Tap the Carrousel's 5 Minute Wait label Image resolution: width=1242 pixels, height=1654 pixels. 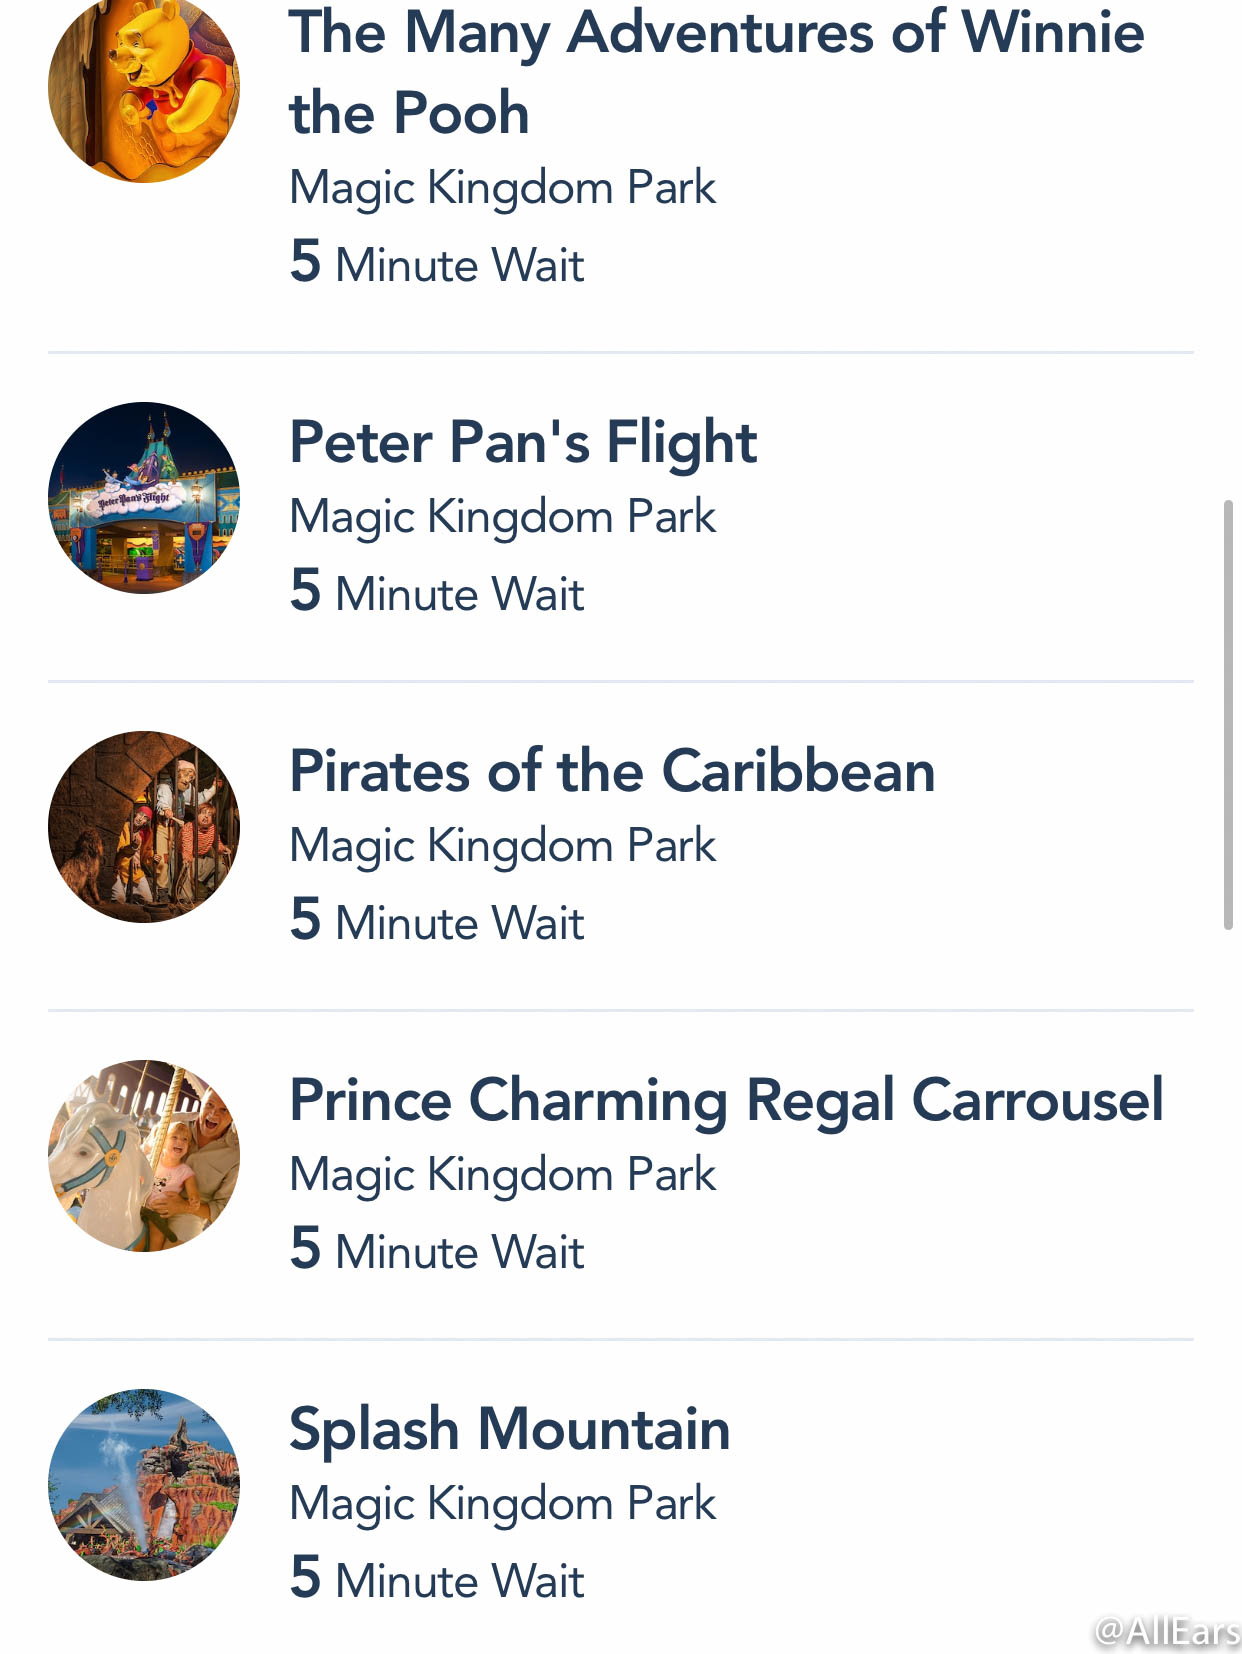tap(437, 1250)
